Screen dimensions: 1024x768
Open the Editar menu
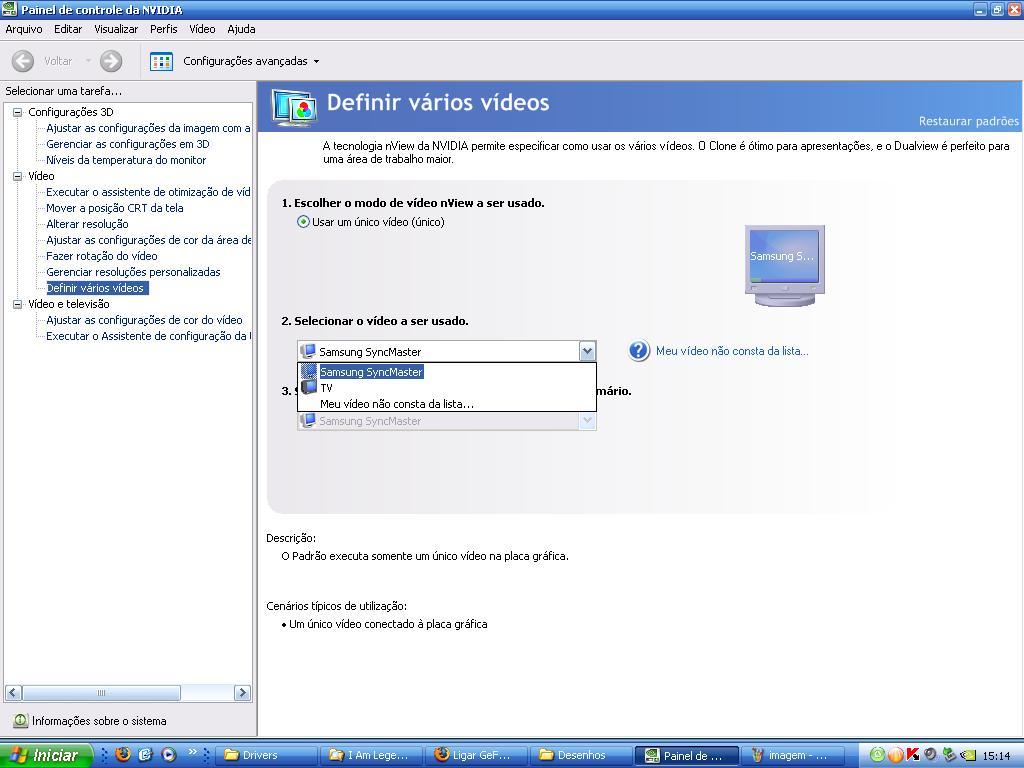pyautogui.click(x=68, y=29)
